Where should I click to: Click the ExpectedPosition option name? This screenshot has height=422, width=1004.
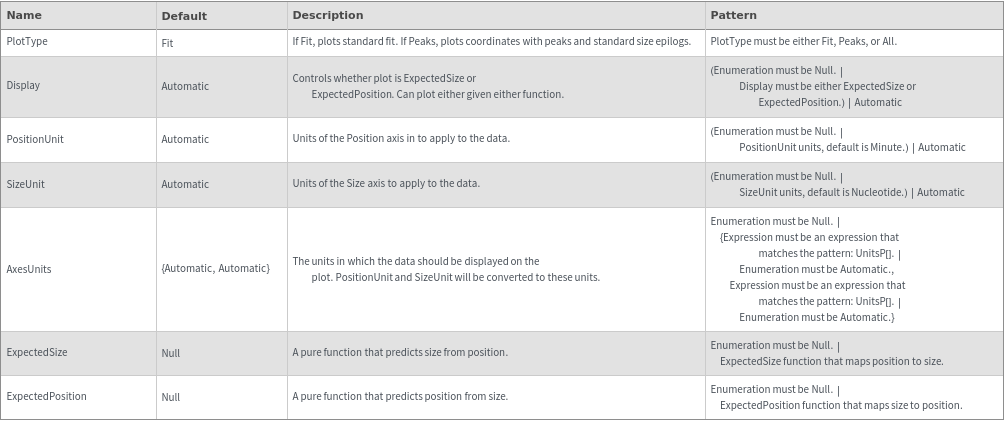[x=46, y=396]
